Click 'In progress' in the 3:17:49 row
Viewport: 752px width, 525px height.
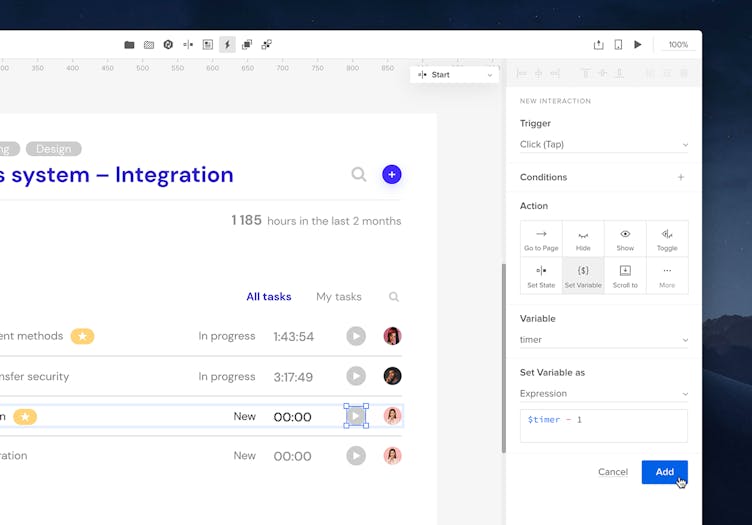pyautogui.click(x=227, y=376)
